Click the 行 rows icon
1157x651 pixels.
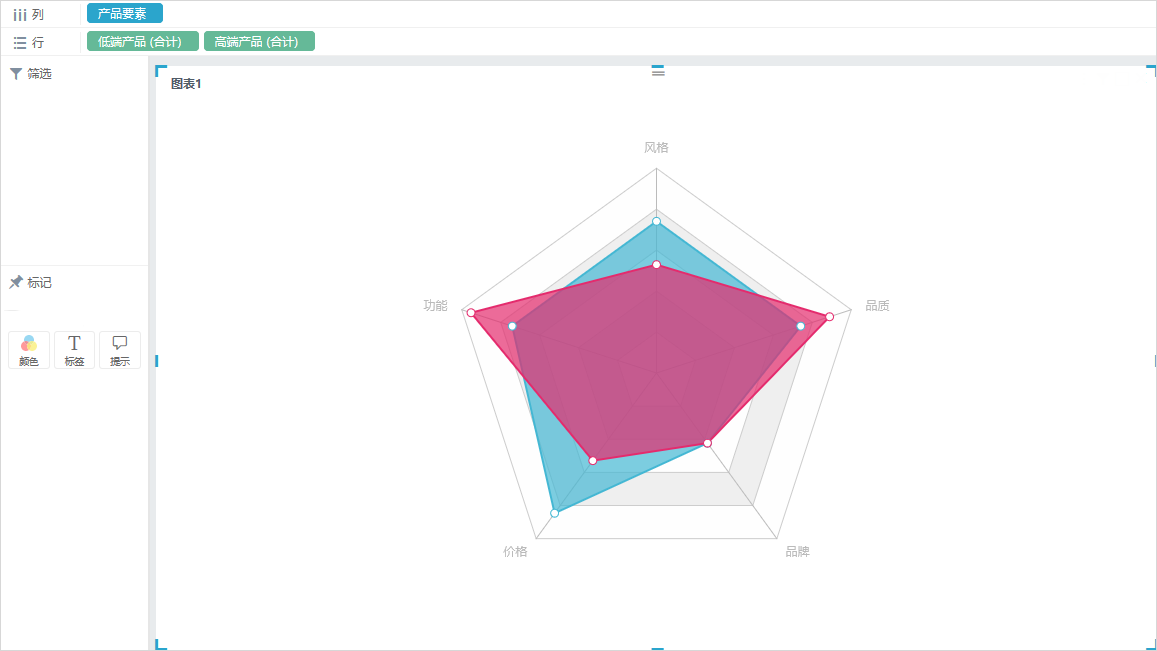click(20, 43)
